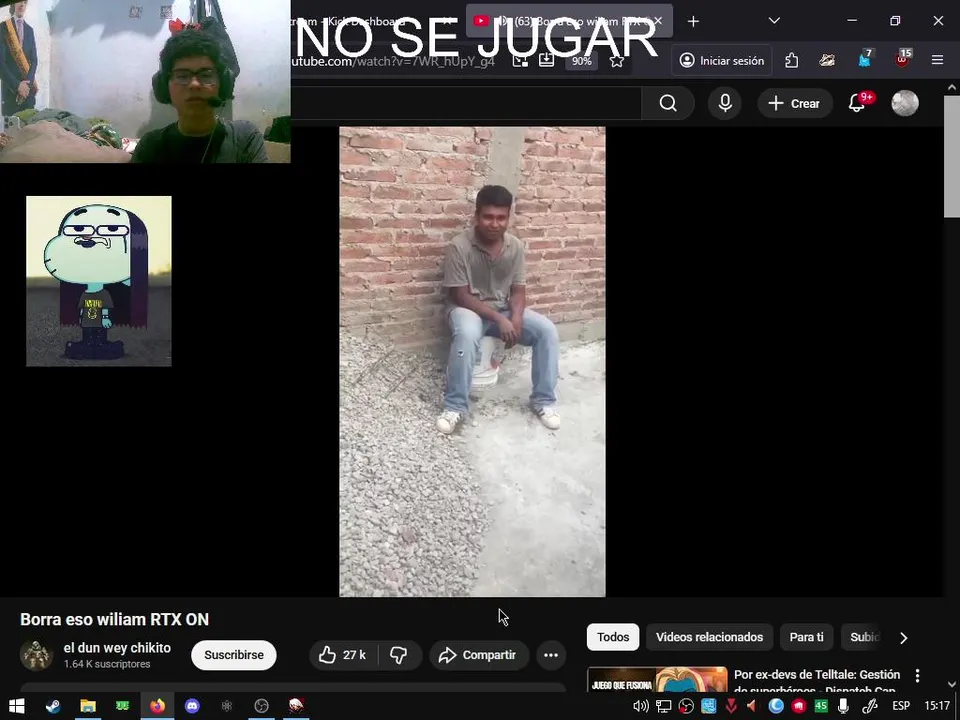Open the 15:17 taskbar clock
960x720 pixels.
click(x=937, y=707)
